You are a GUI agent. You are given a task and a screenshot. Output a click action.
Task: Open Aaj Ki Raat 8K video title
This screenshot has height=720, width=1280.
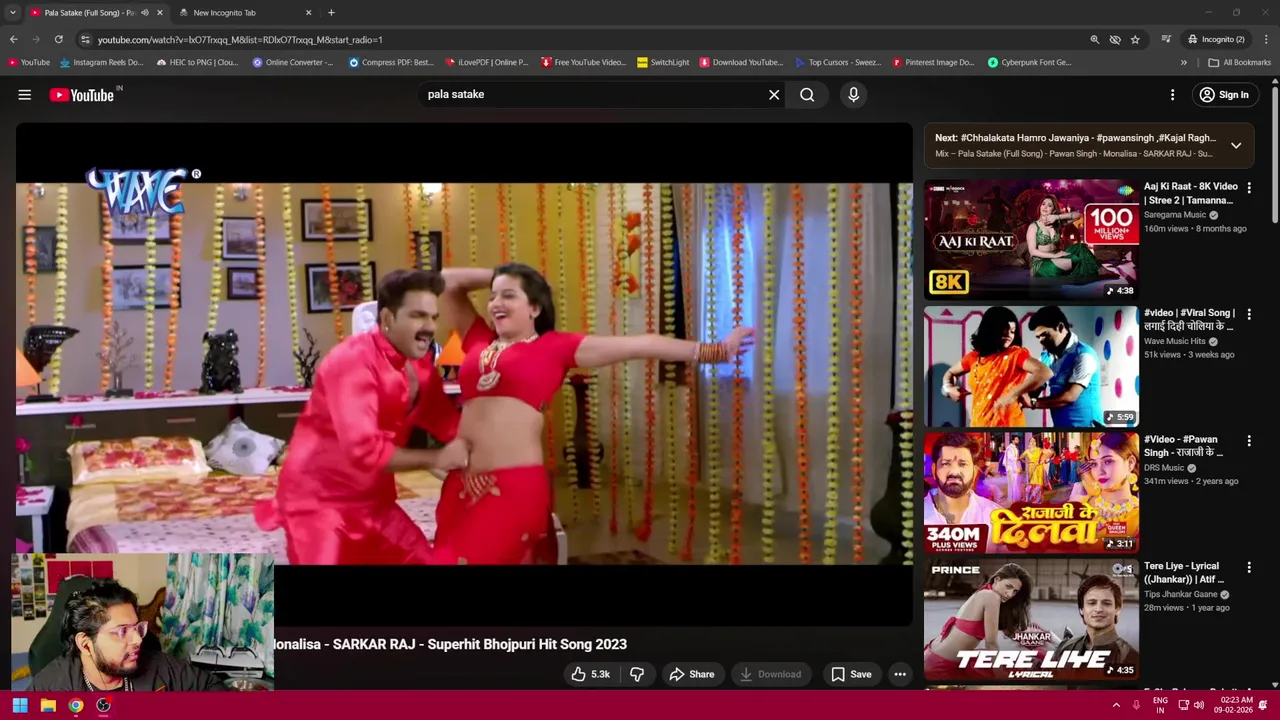tap(1190, 193)
